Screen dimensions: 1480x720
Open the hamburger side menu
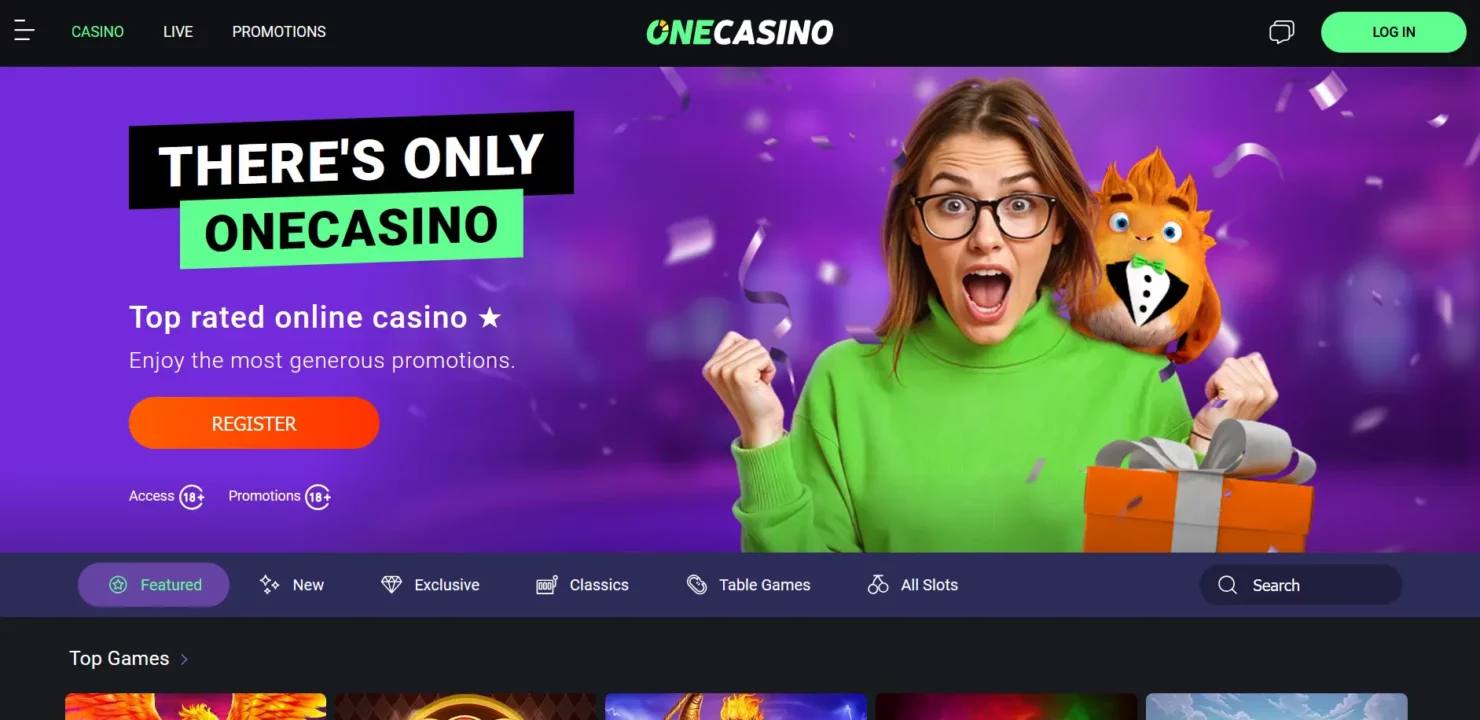click(x=24, y=32)
